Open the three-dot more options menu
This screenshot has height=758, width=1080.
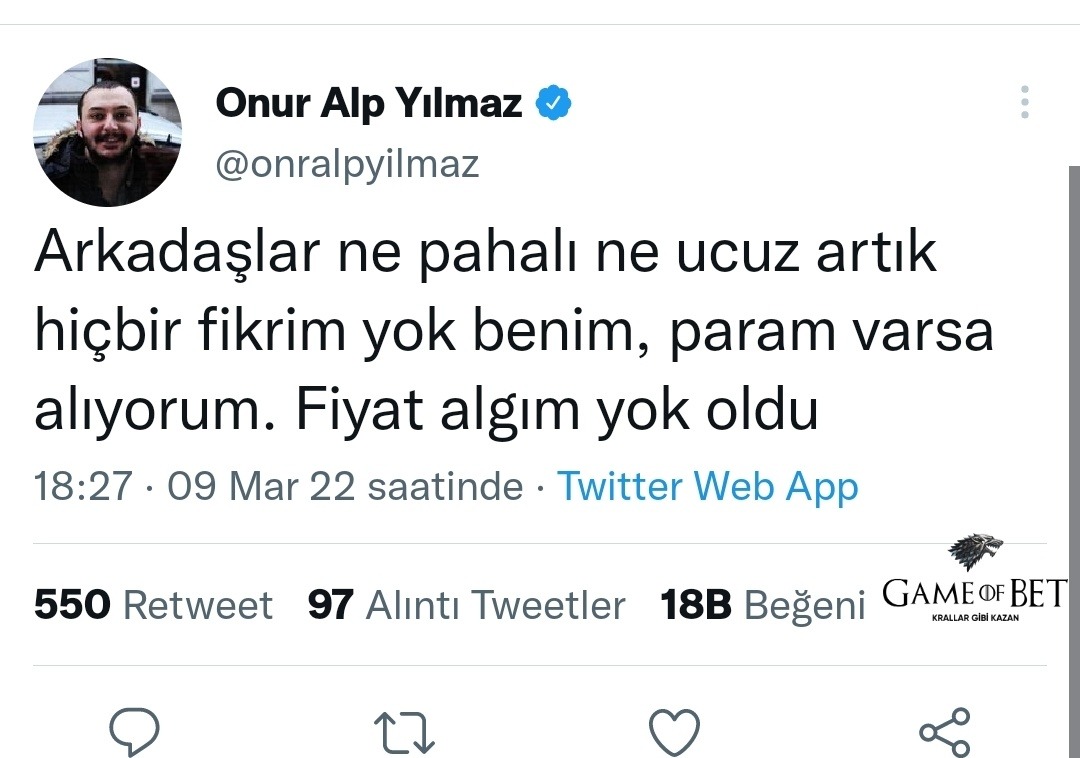[1024, 103]
